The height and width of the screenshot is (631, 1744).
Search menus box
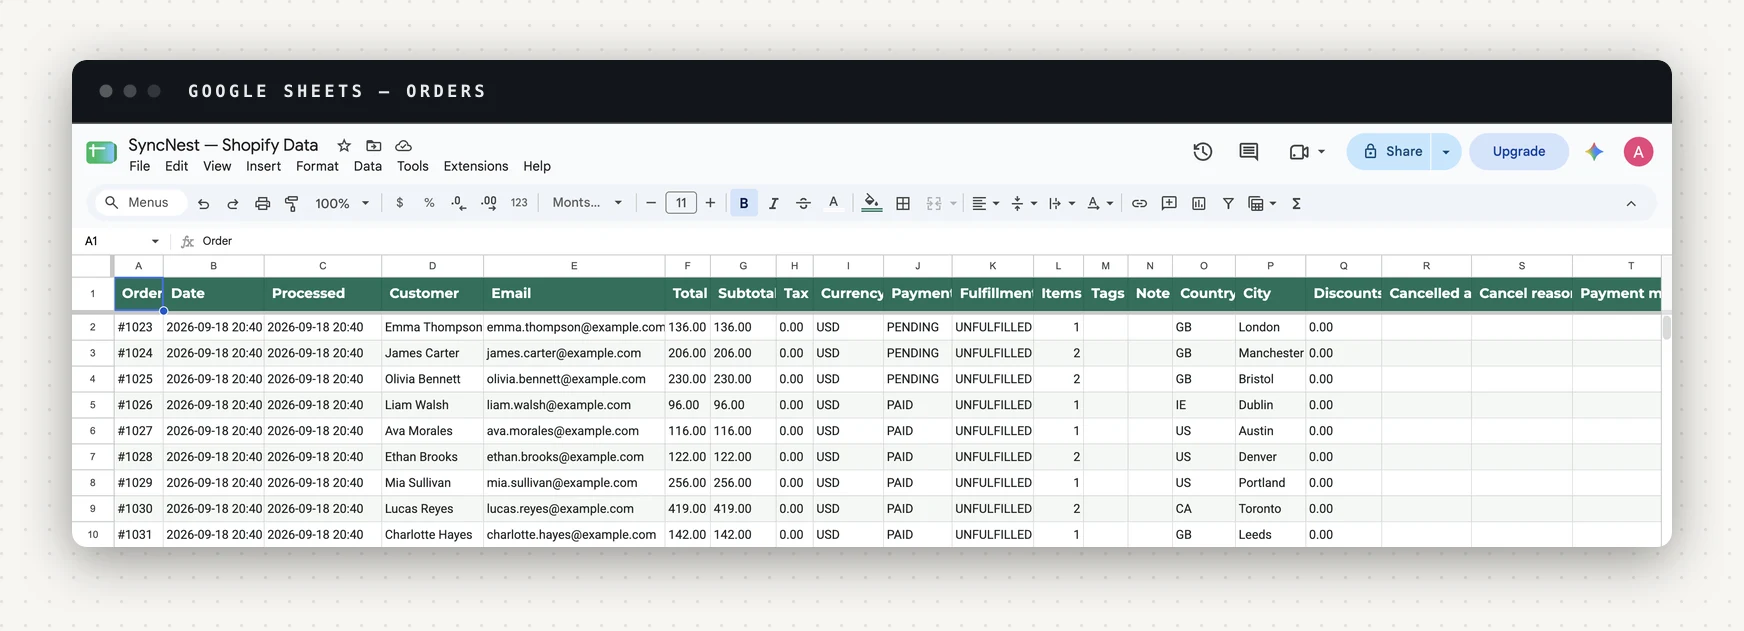click(141, 203)
